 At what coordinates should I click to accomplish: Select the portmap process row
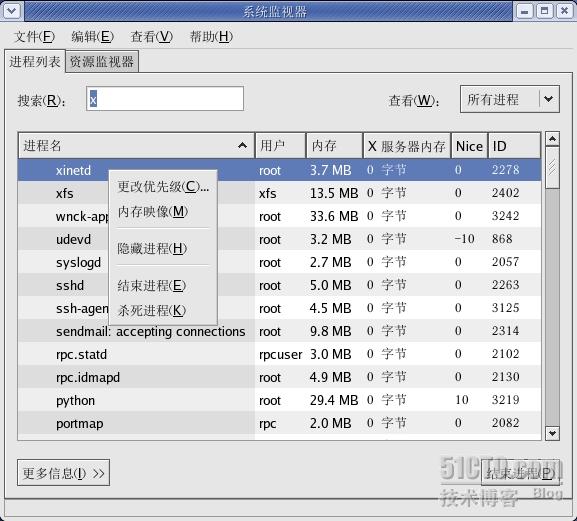[x=280, y=423]
